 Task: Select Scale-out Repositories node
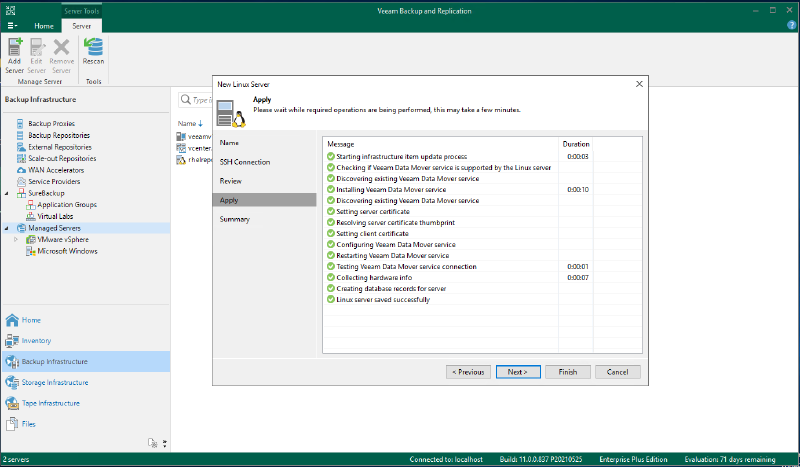62,158
